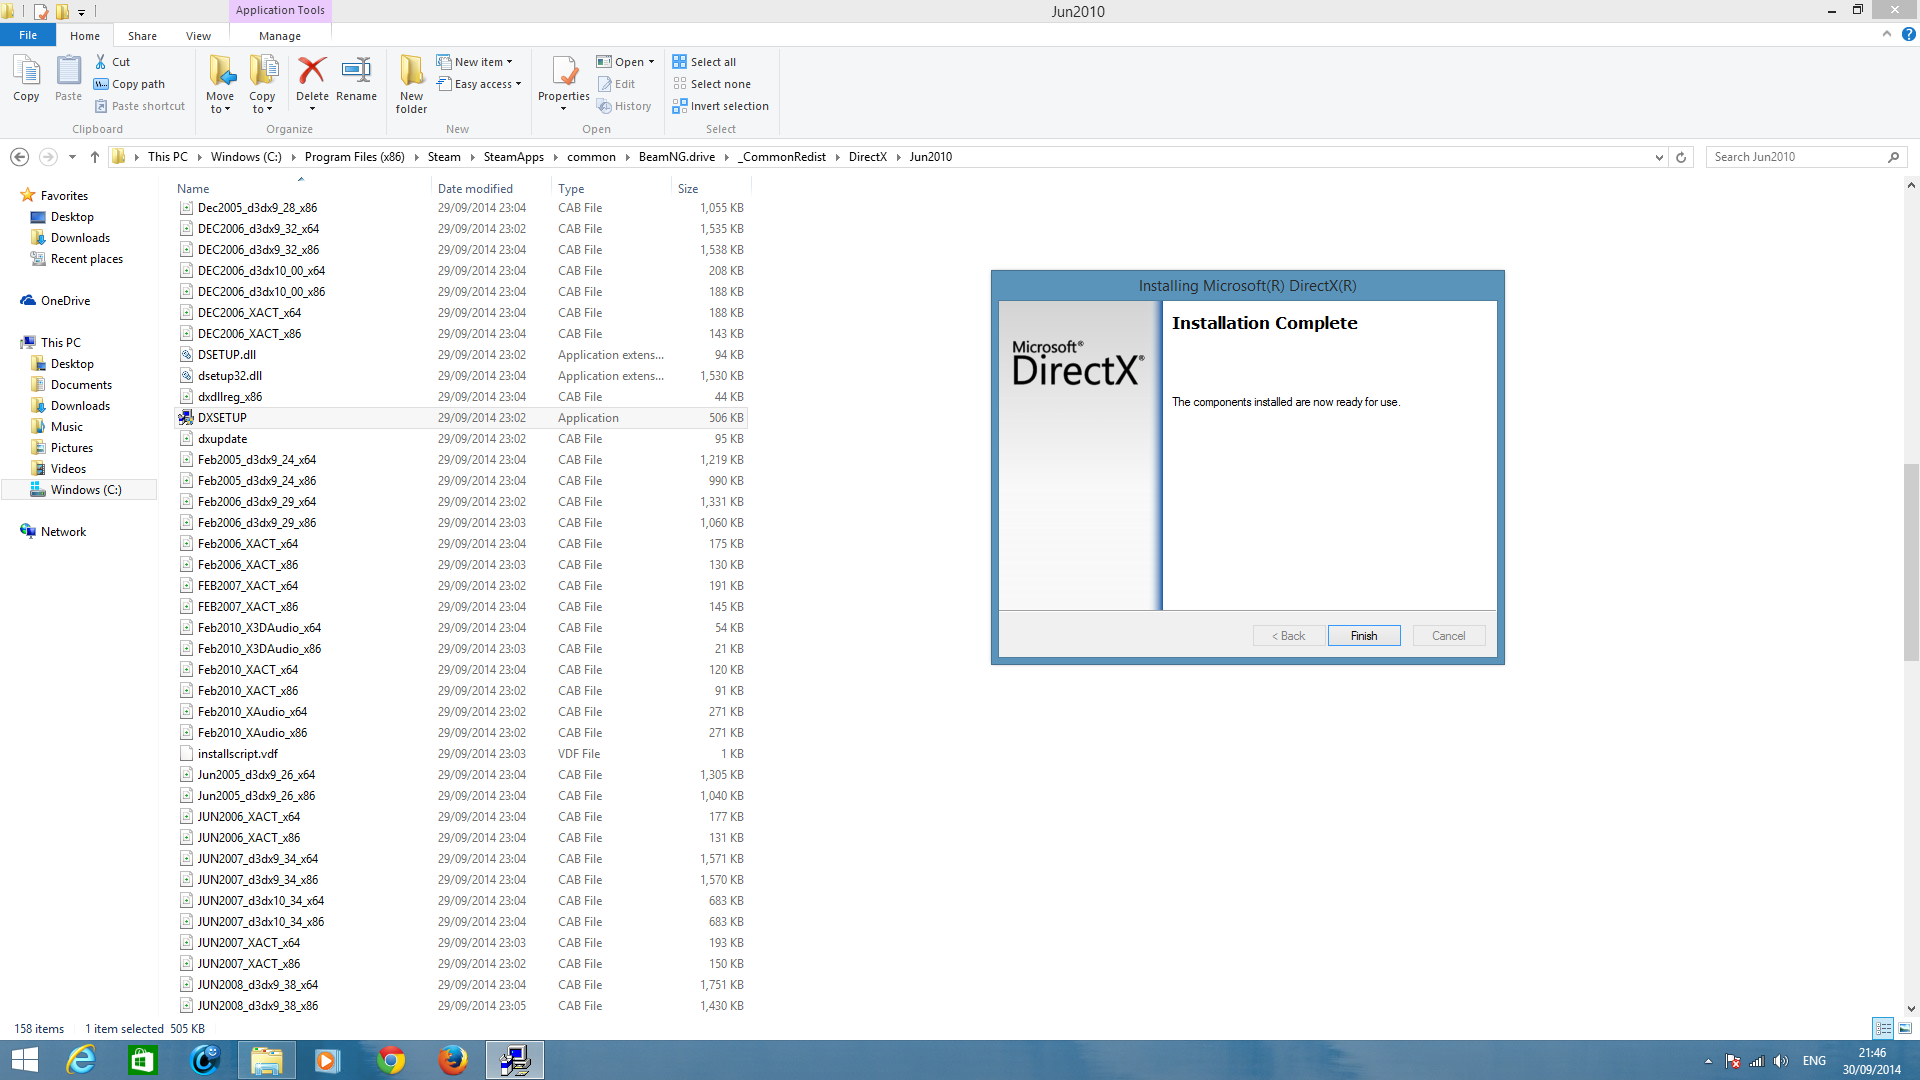This screenshot has height=1080, width=1920.
Task: Go up one folder level arrow
Action: click(x=95, y=157)
